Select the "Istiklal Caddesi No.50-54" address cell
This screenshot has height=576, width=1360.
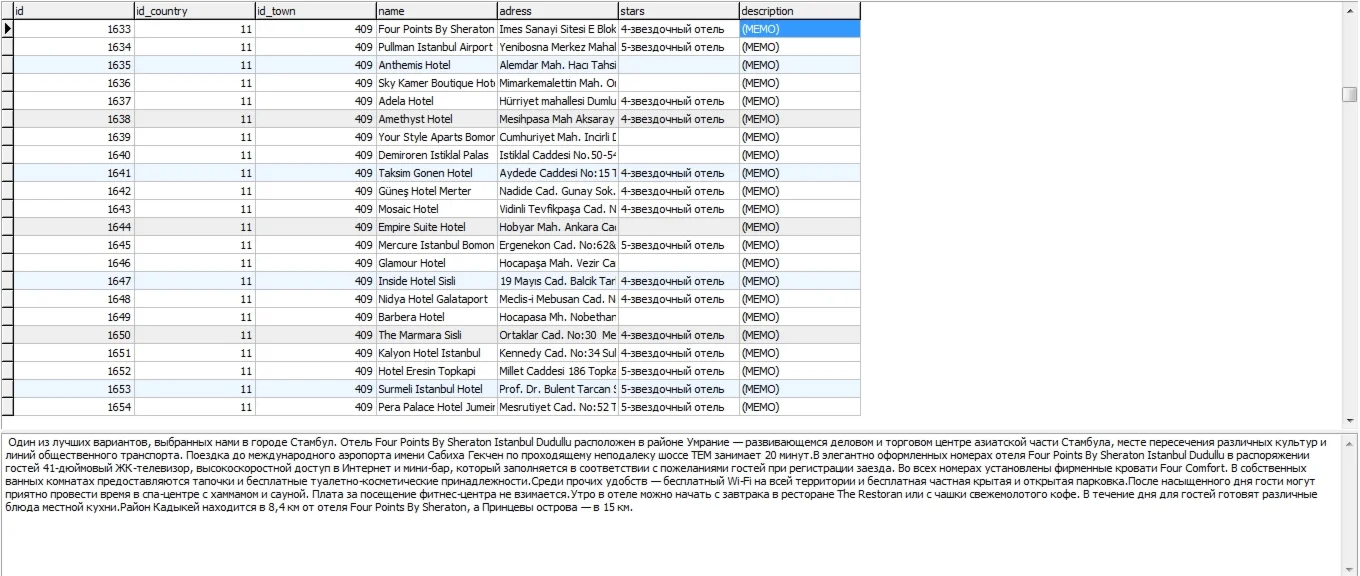point(557,155)
